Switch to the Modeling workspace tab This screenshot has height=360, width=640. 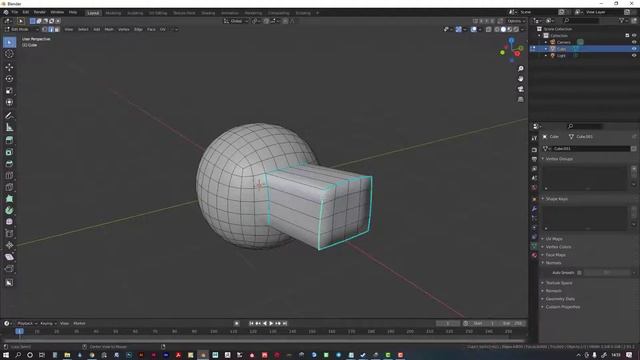[x=113, y=13]
